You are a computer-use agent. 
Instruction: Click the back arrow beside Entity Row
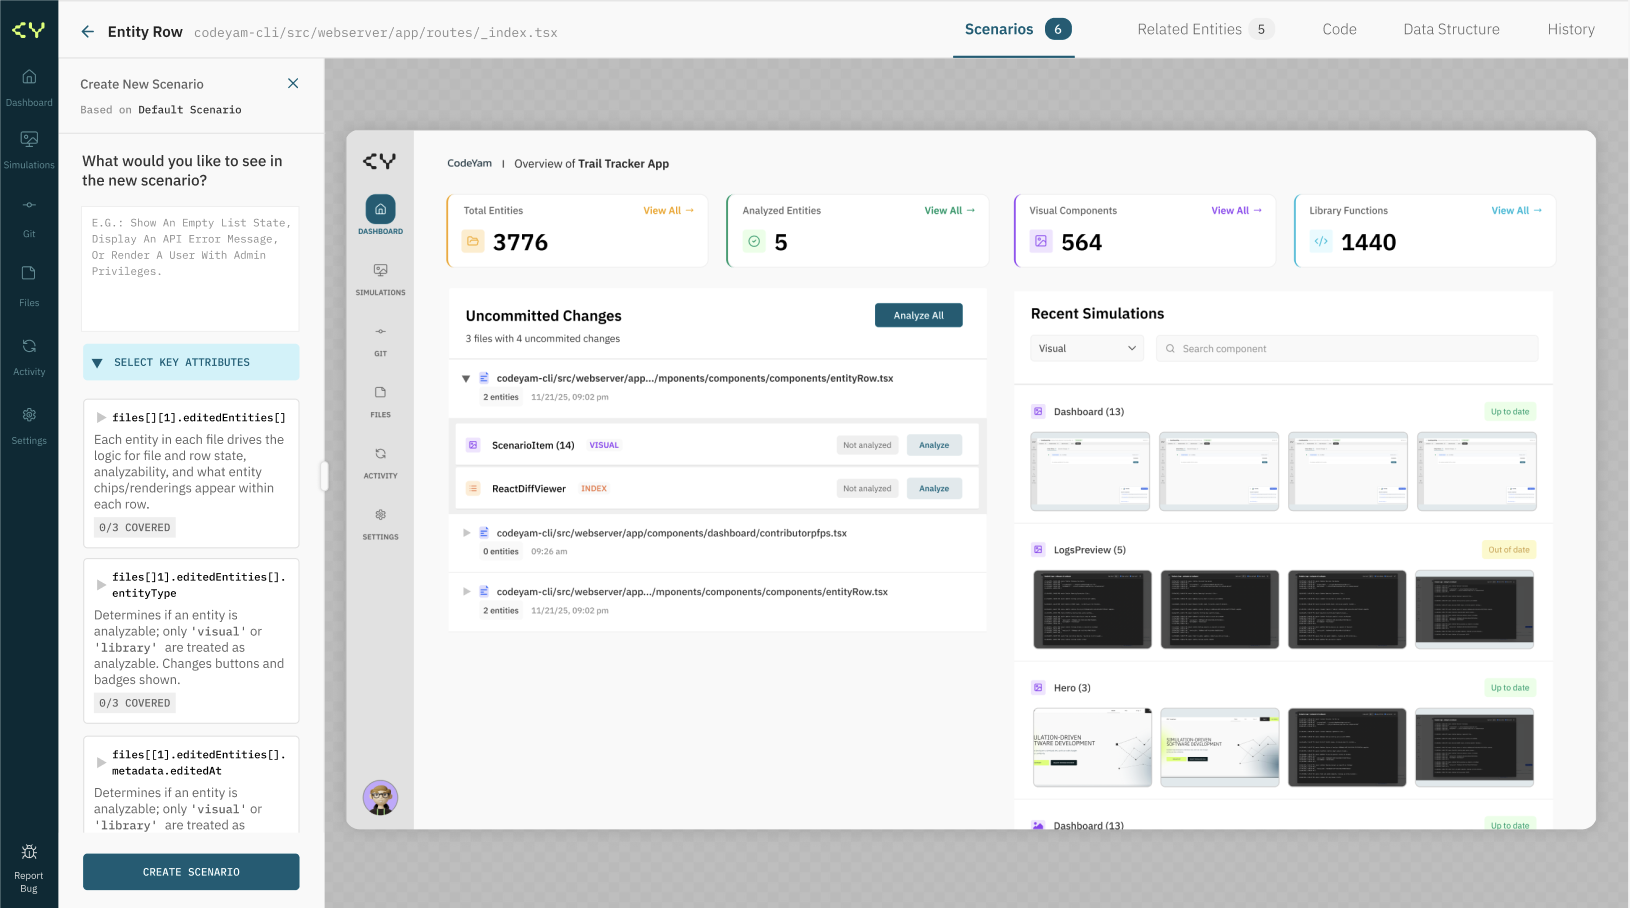[87, 31]
